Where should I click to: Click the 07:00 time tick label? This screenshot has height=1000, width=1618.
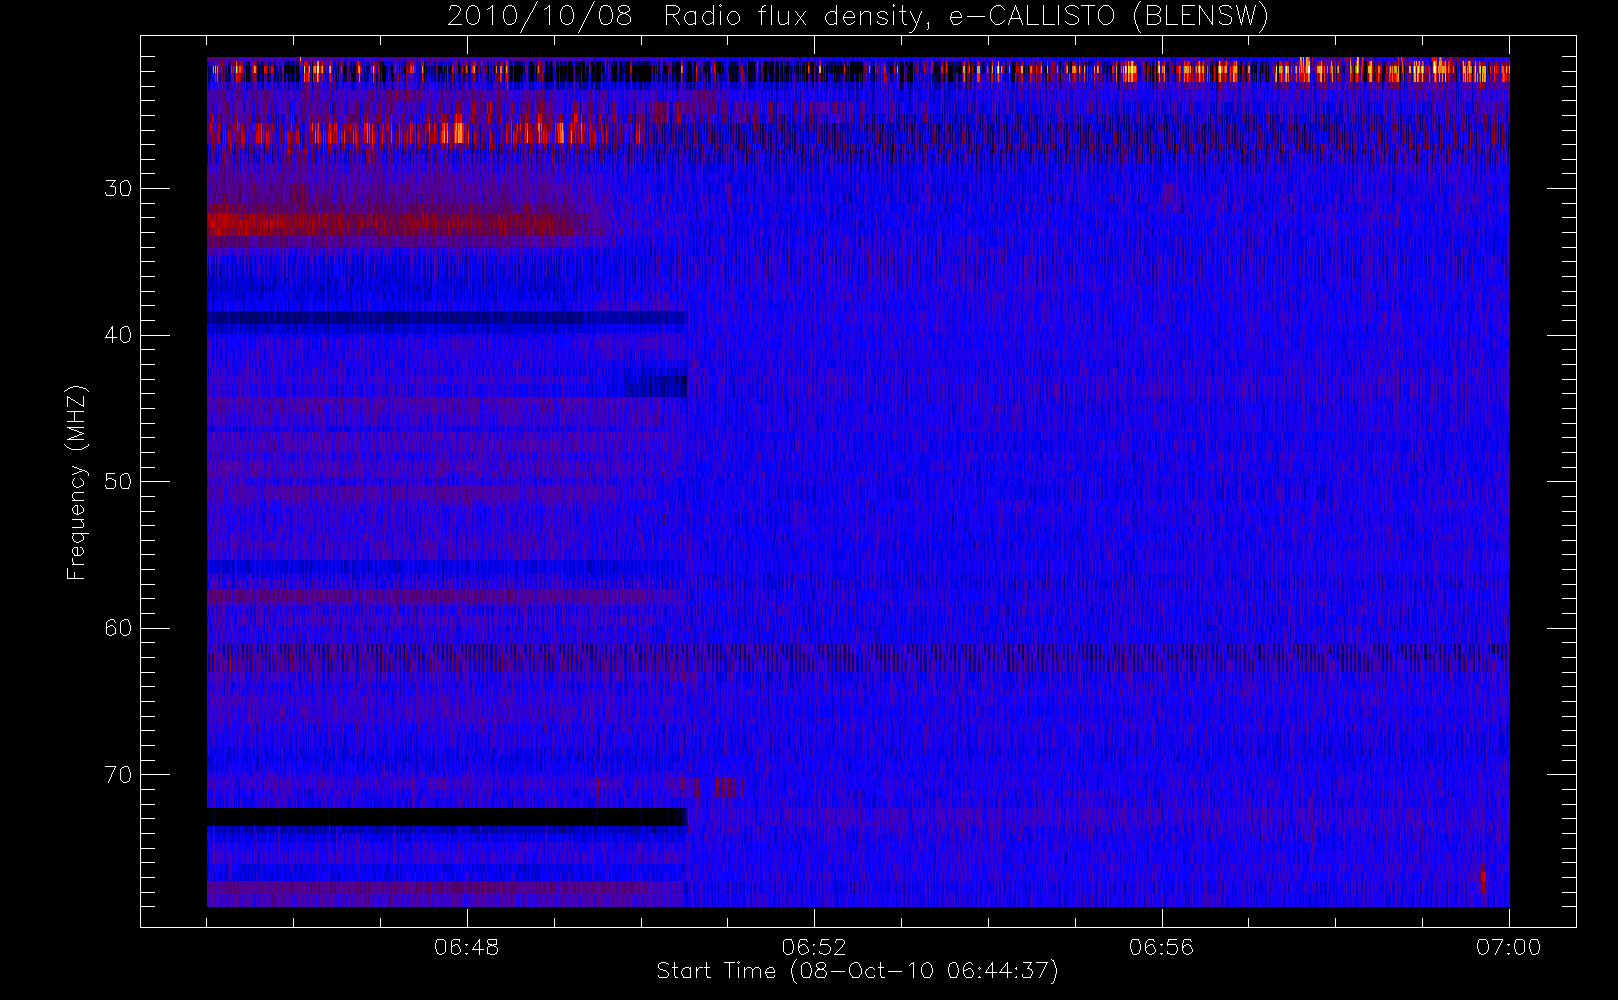1508,947
